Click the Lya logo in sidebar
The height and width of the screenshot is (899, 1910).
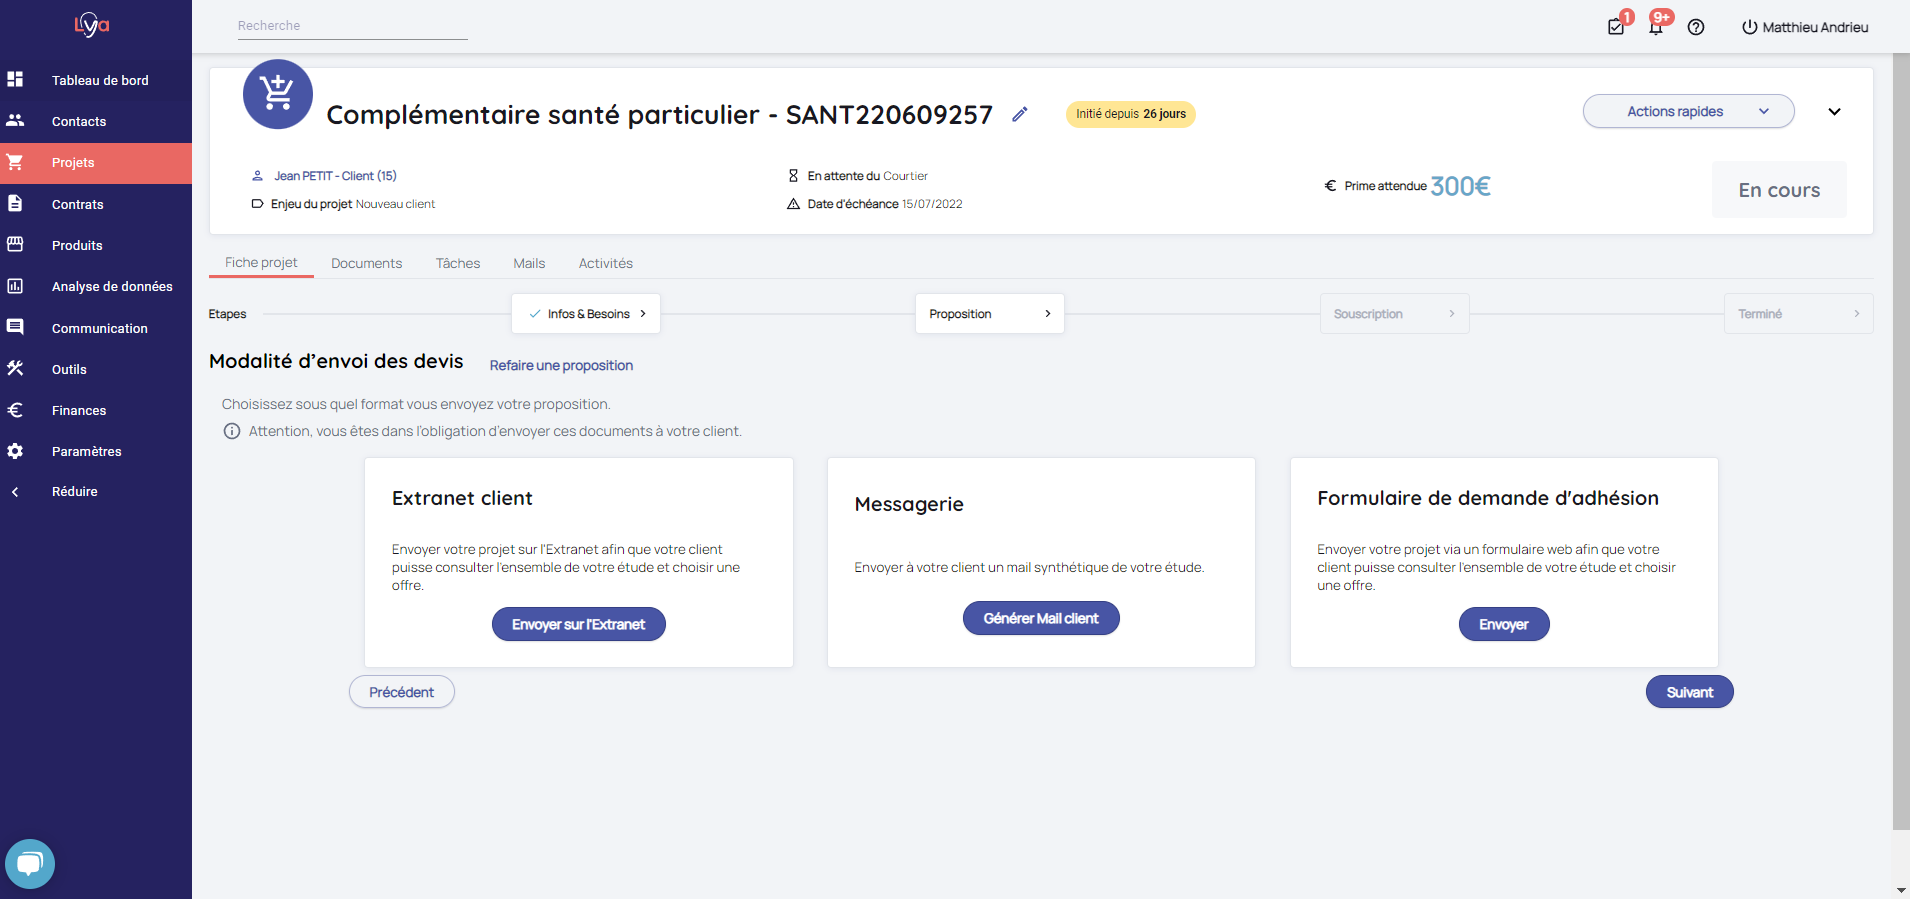(92, 25)
